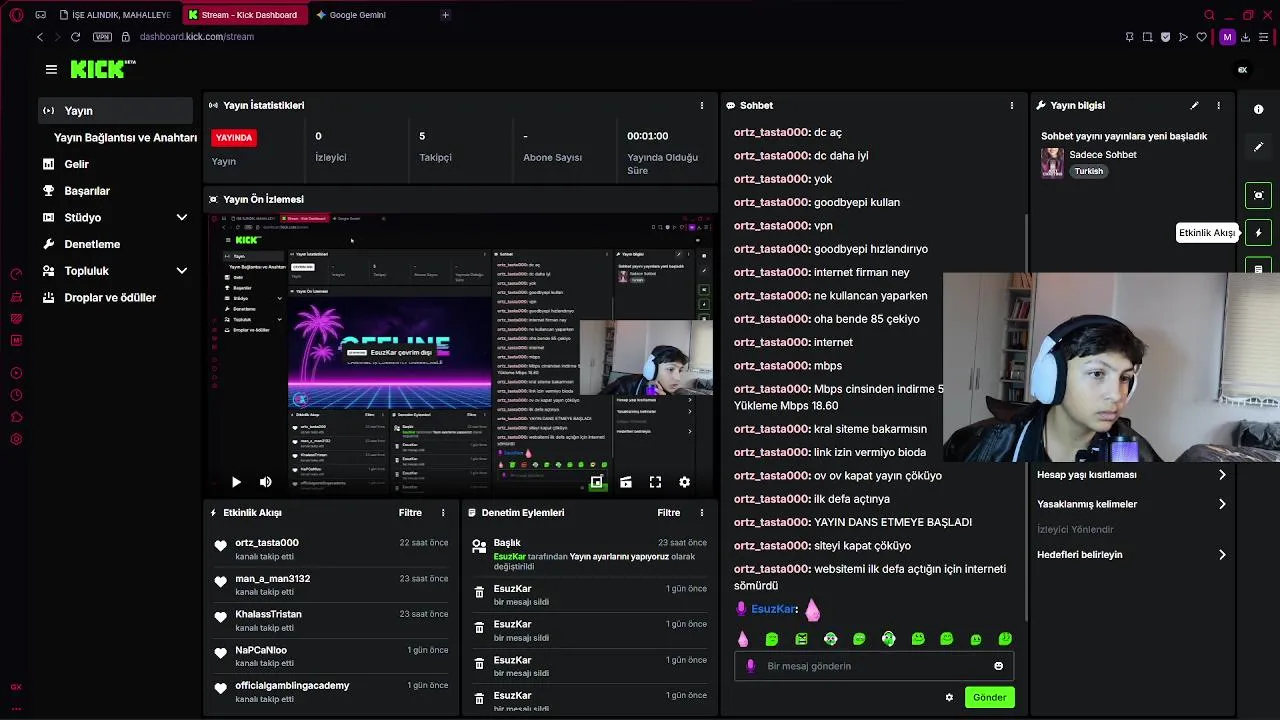
Task: Open Filtre dropdown in Etkinlik Akışı panel
Action: click(x=410, y=512)
